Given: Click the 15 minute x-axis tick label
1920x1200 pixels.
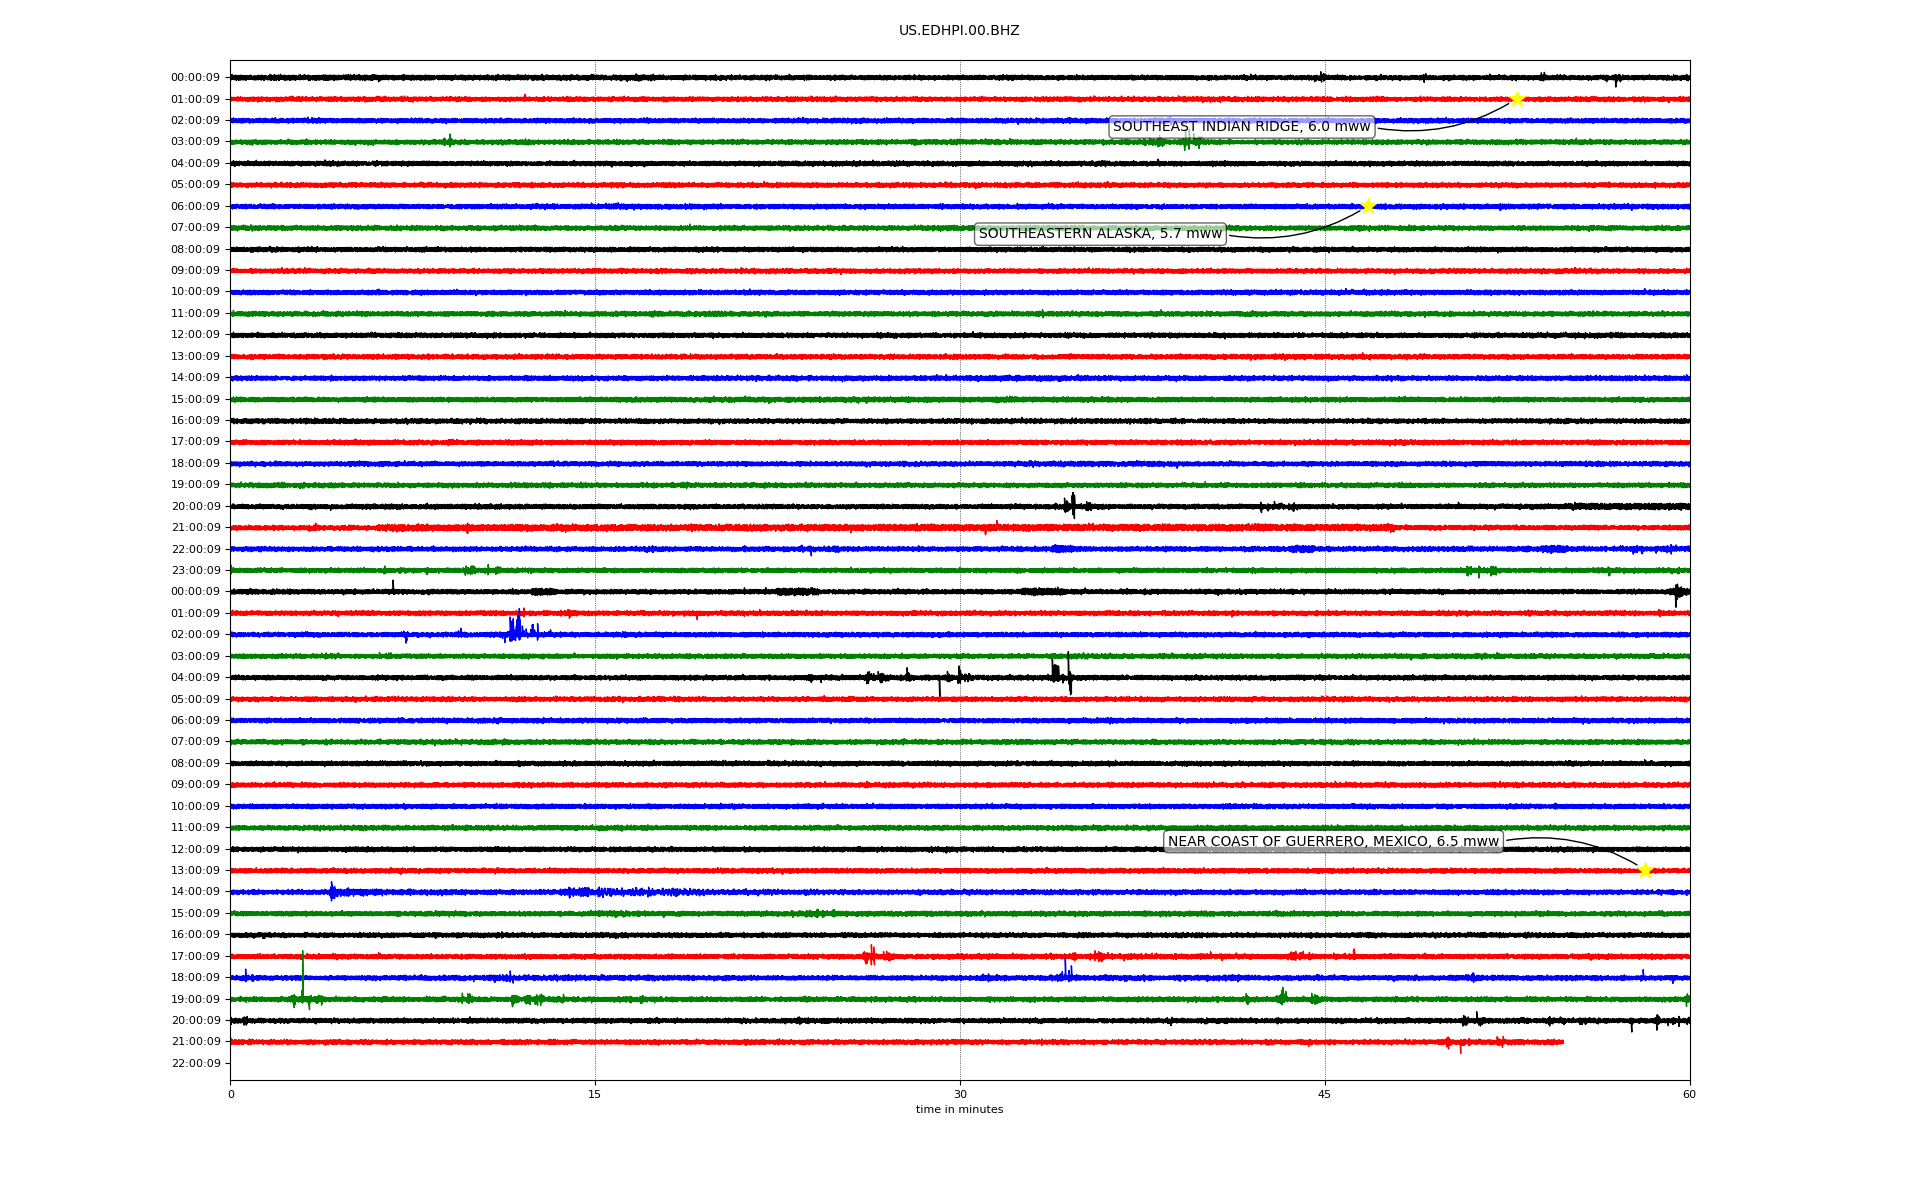Looking at the screenshot, I should tap(595, 1095).
